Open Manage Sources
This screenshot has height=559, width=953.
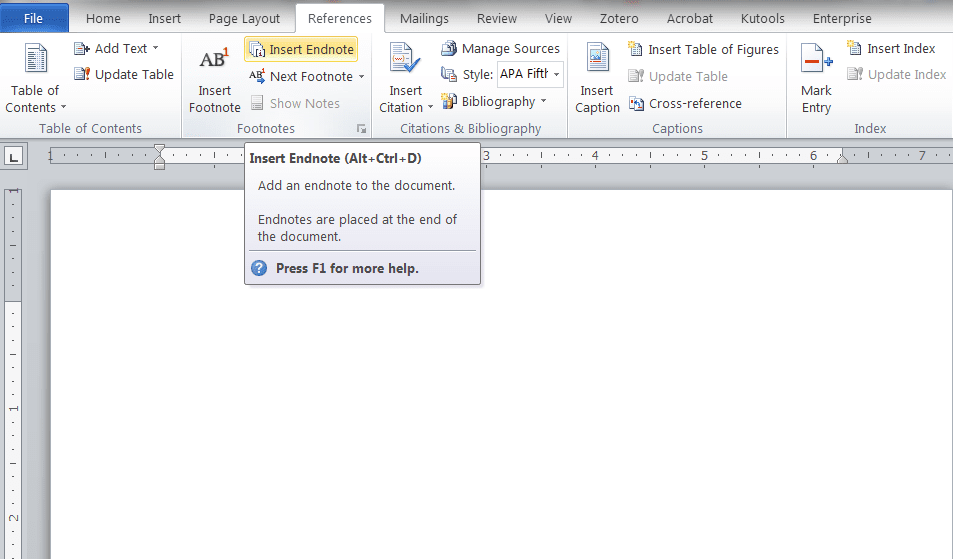click(x=500, y=49)
